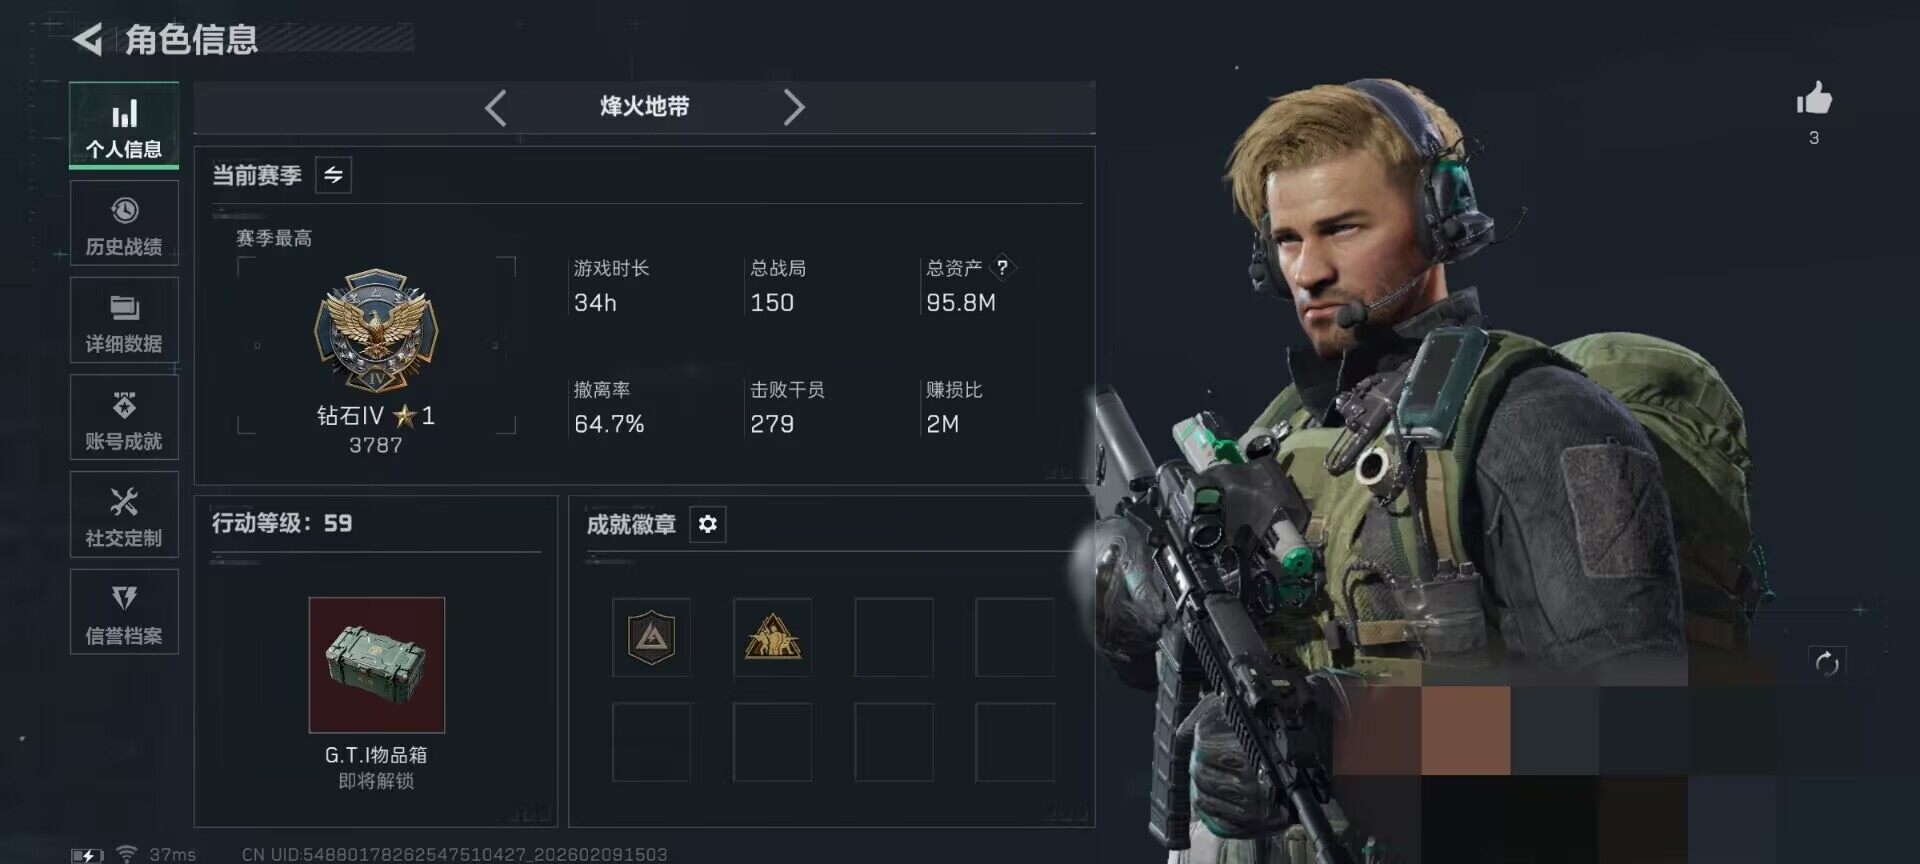The height and width of the screenshot is (864, 1920).
Task: Open 成就徽章 settings gear
Action: tap(708, 524)
